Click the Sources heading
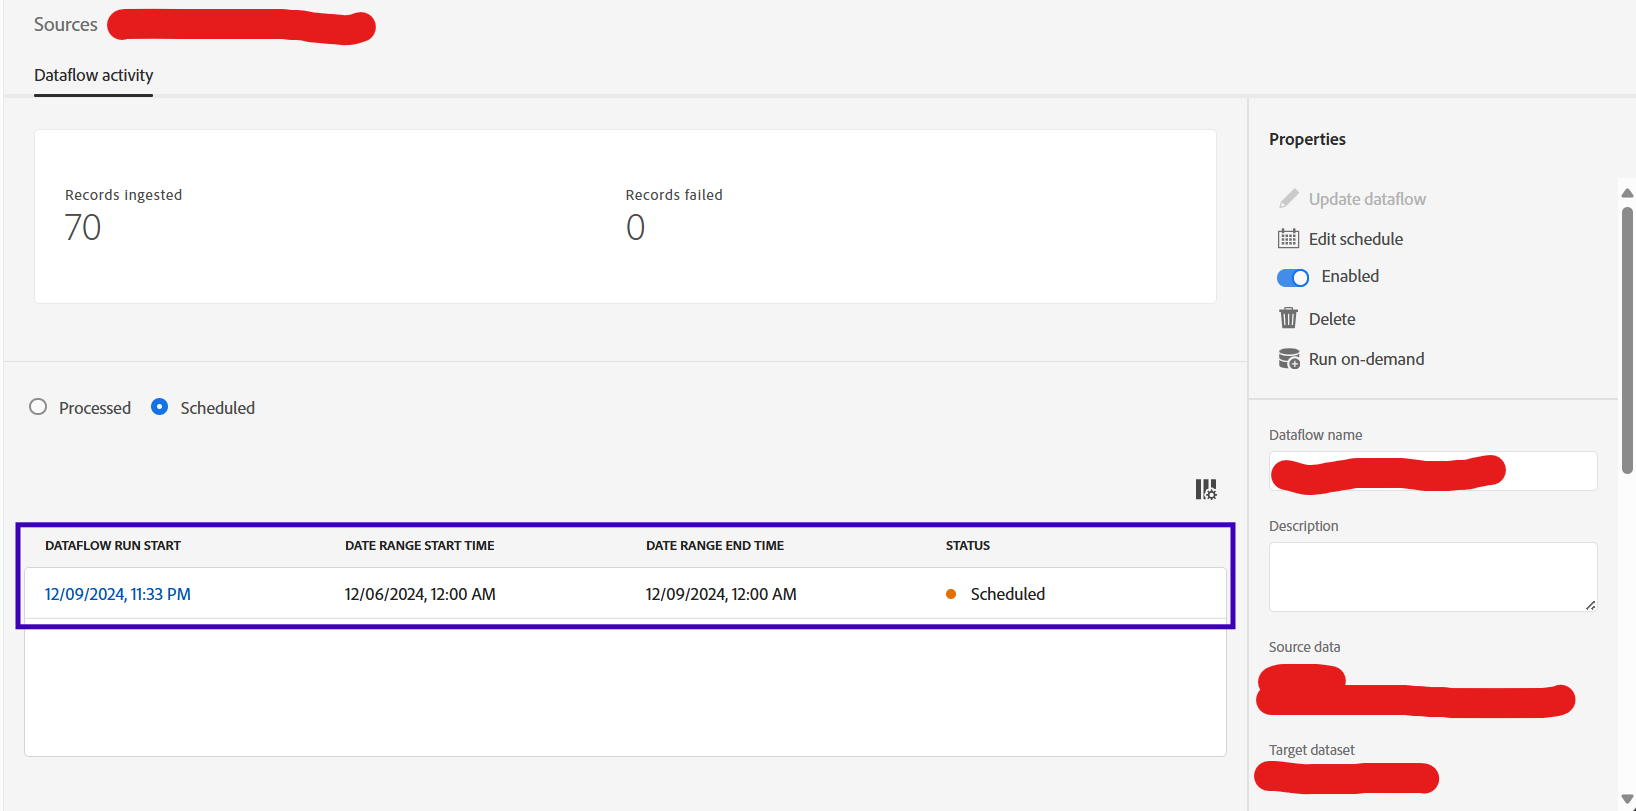The height and width of the screenshot is (811, 1636). point(65,24)
